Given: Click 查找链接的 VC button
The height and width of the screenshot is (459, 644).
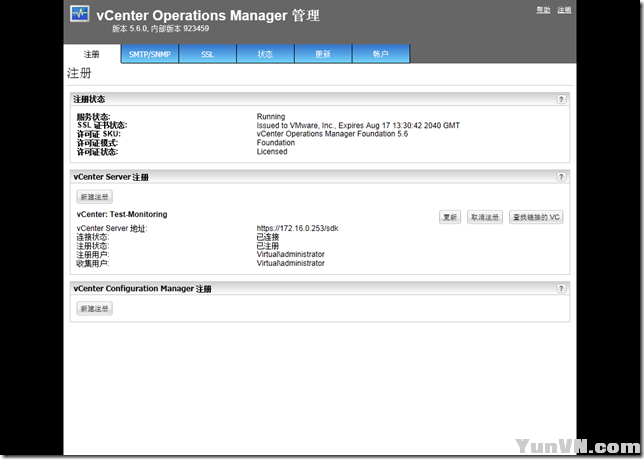Looking at the screenshot, I should [x=536, y=217].
